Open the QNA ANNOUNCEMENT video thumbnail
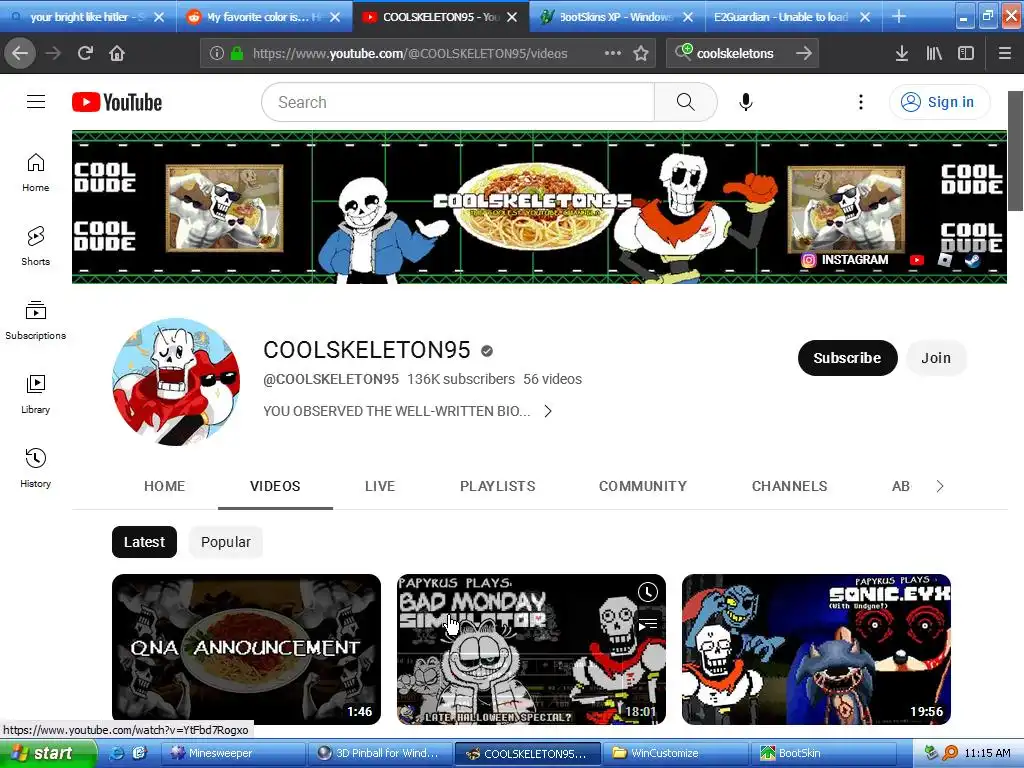The image size is (1024, 768). pos(246,649)
